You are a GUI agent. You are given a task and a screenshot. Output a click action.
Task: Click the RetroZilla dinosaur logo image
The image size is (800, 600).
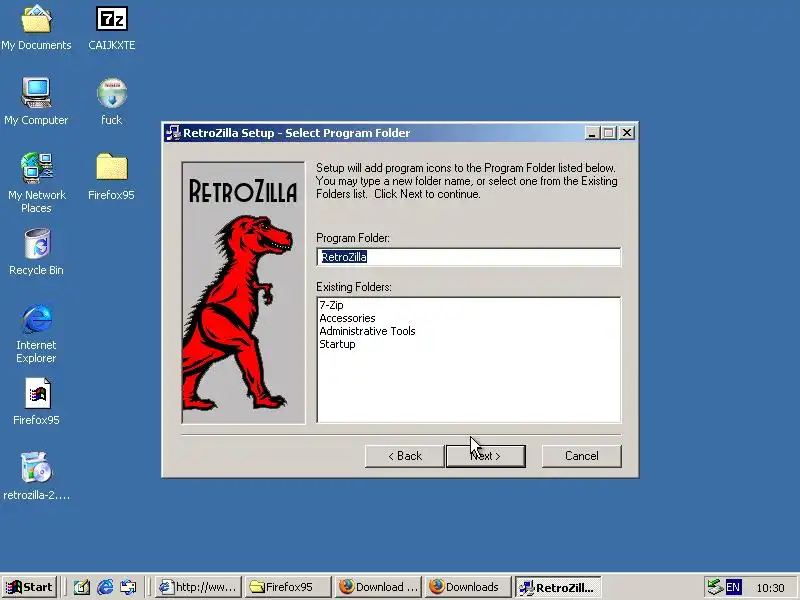point(243,293)
